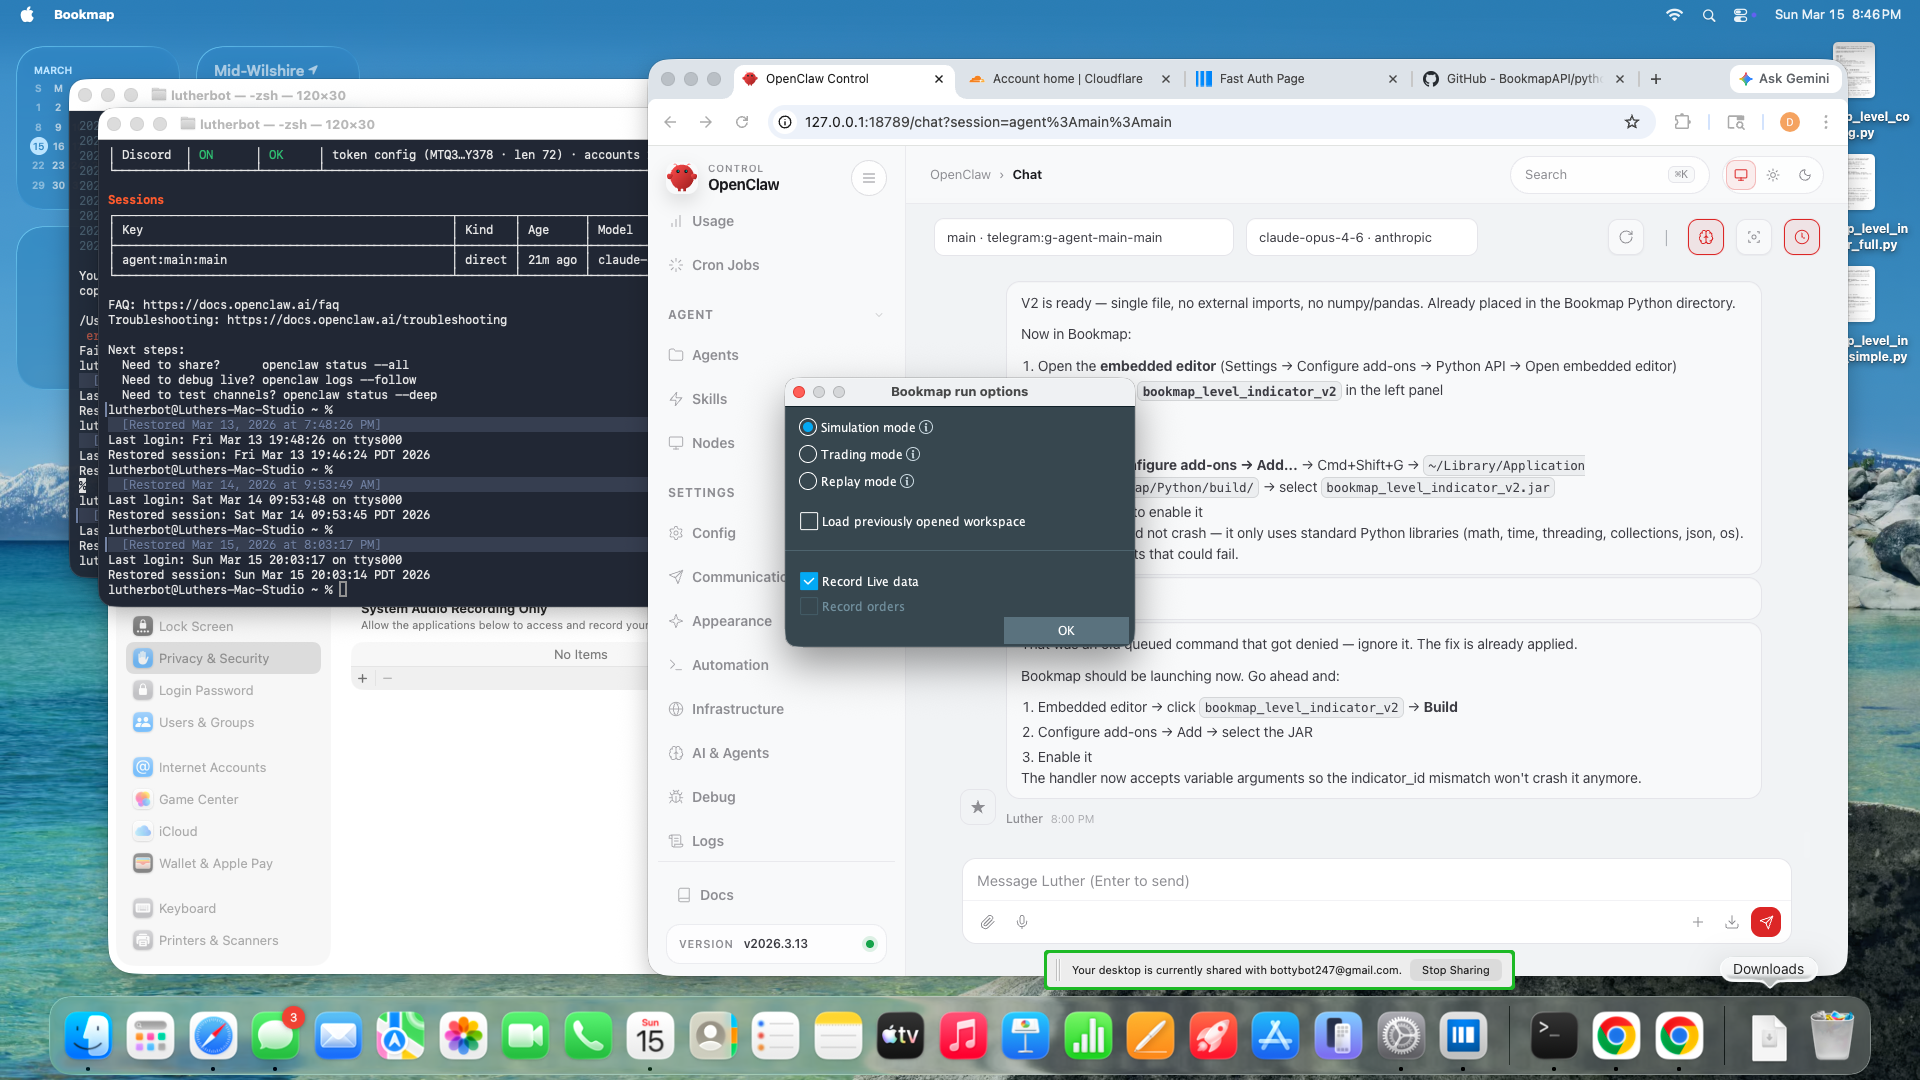This screenshot has height=1080, width=1920.
Task: Switch to Account home Cloudflare tab
Action: coord(1066,79)
